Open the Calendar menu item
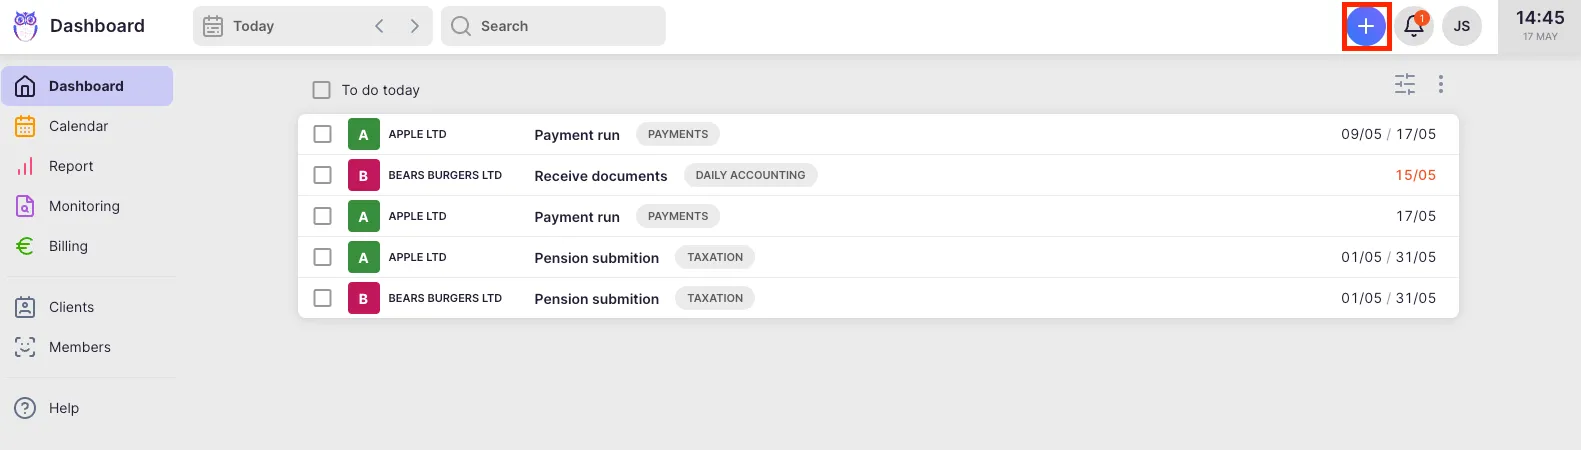The height and width of the screenshot is (450, 1581). [87, 126]
